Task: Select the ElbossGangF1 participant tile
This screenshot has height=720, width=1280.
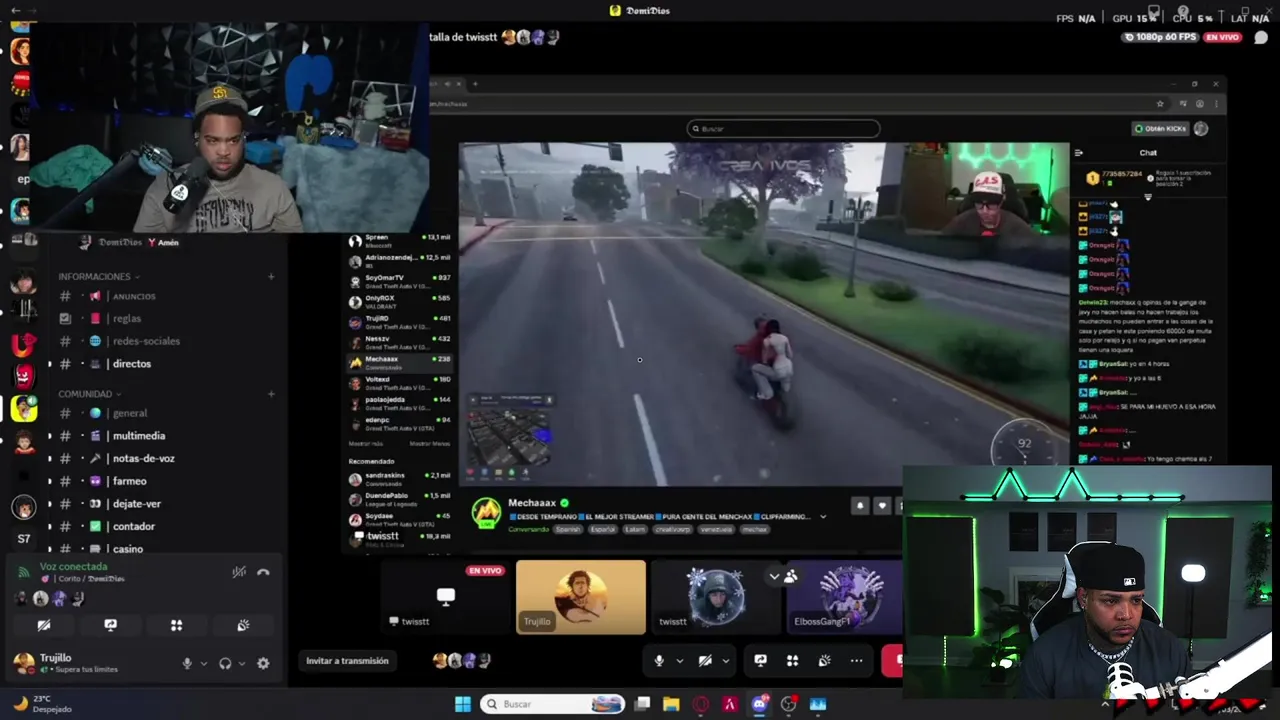Action: tap(845, 597)
